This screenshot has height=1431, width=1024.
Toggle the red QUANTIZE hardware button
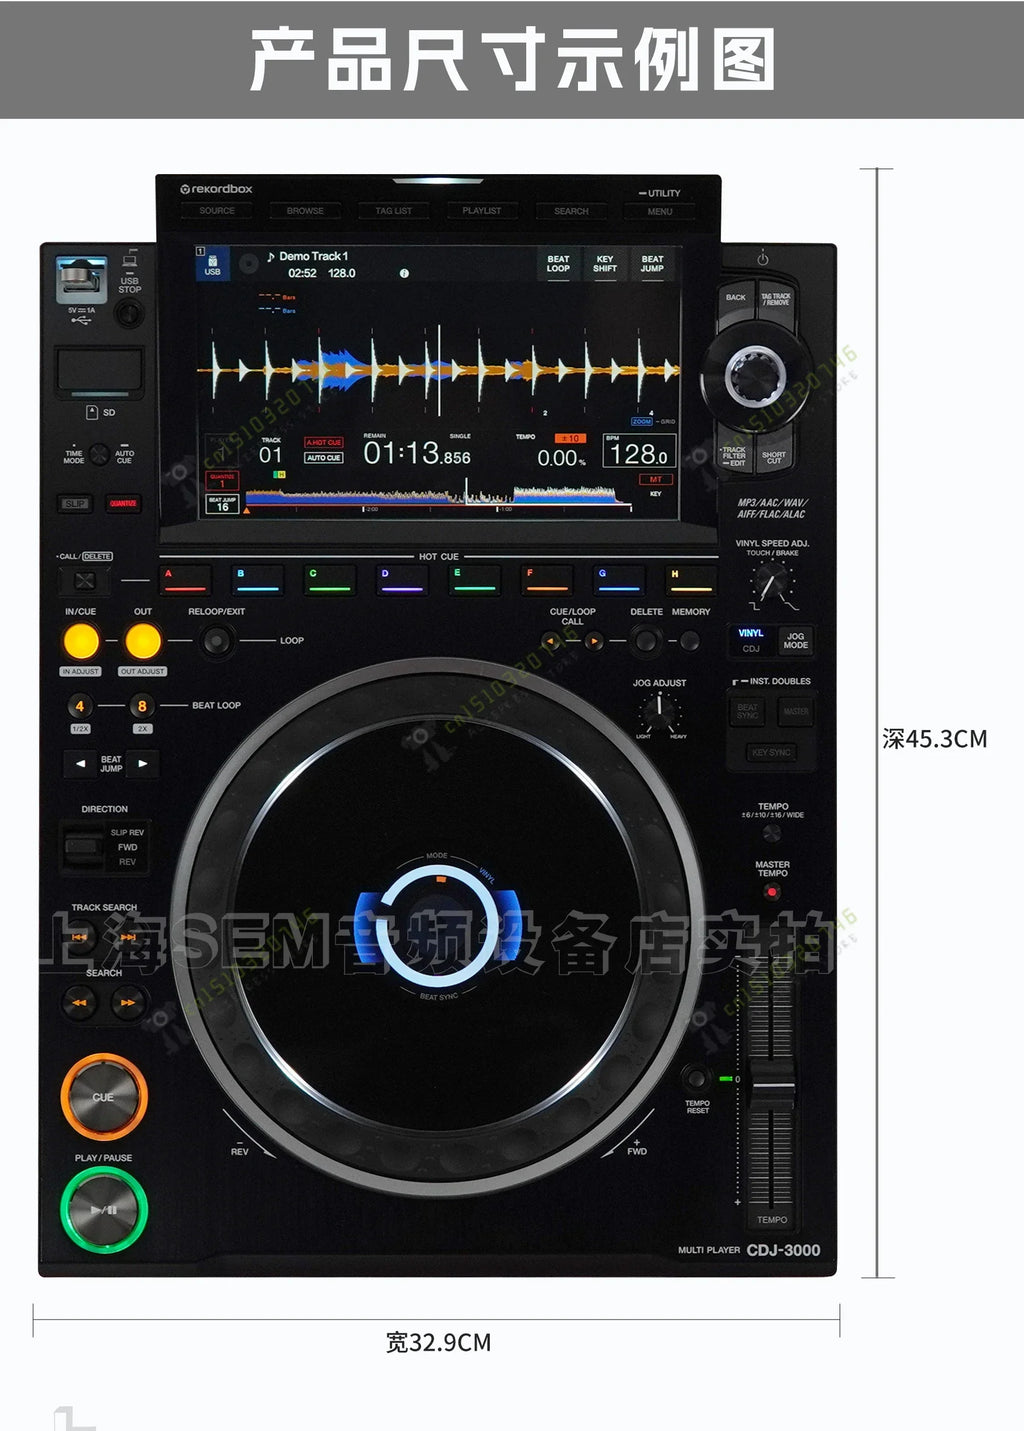(123, 504)
